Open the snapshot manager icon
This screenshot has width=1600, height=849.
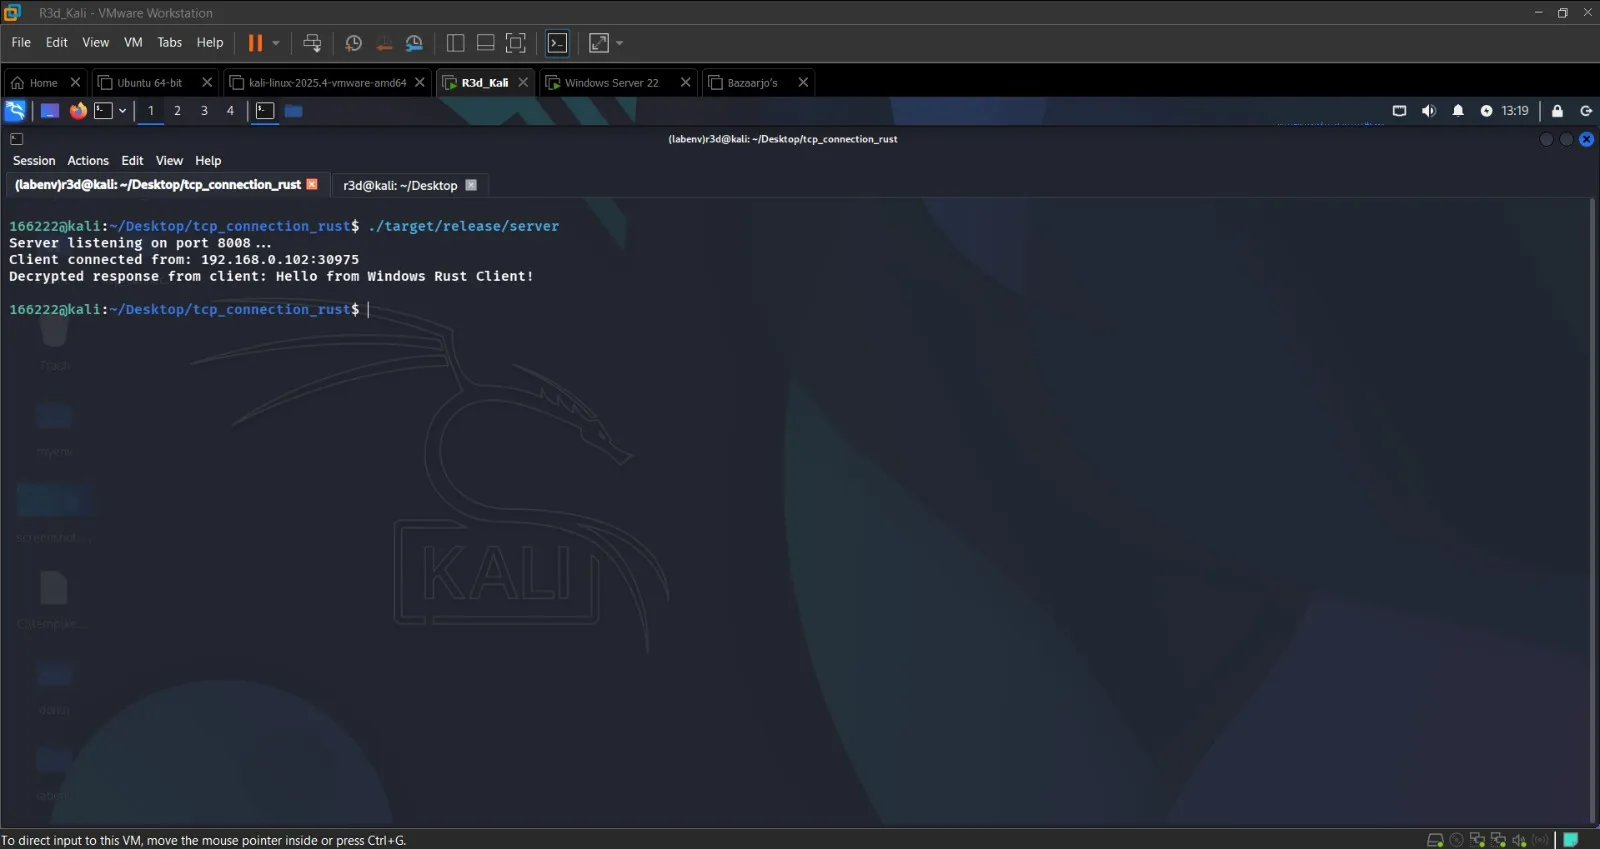click(414, 43)
